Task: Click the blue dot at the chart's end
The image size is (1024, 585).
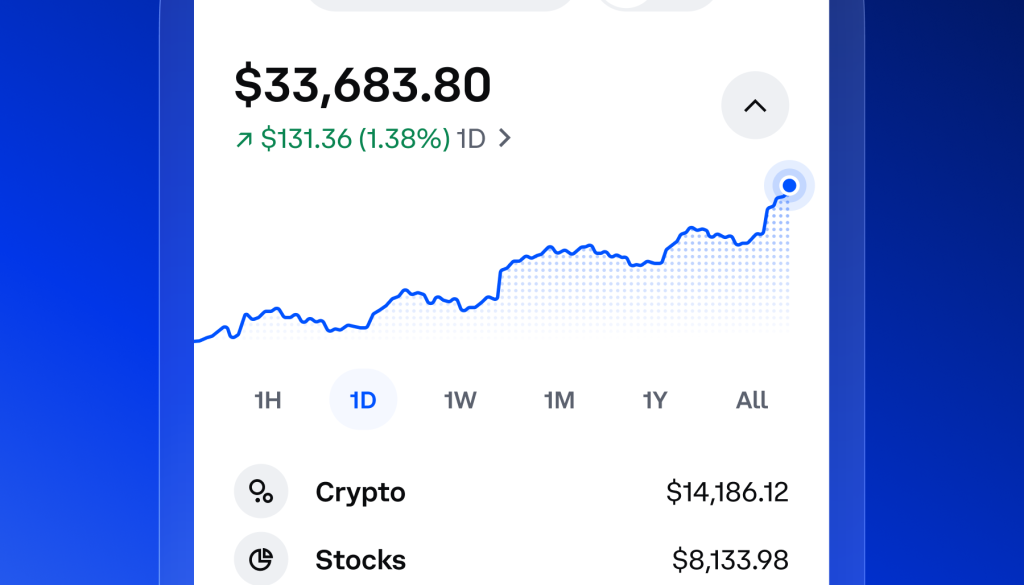Action: pyautogui.click(x=789, y=185)
